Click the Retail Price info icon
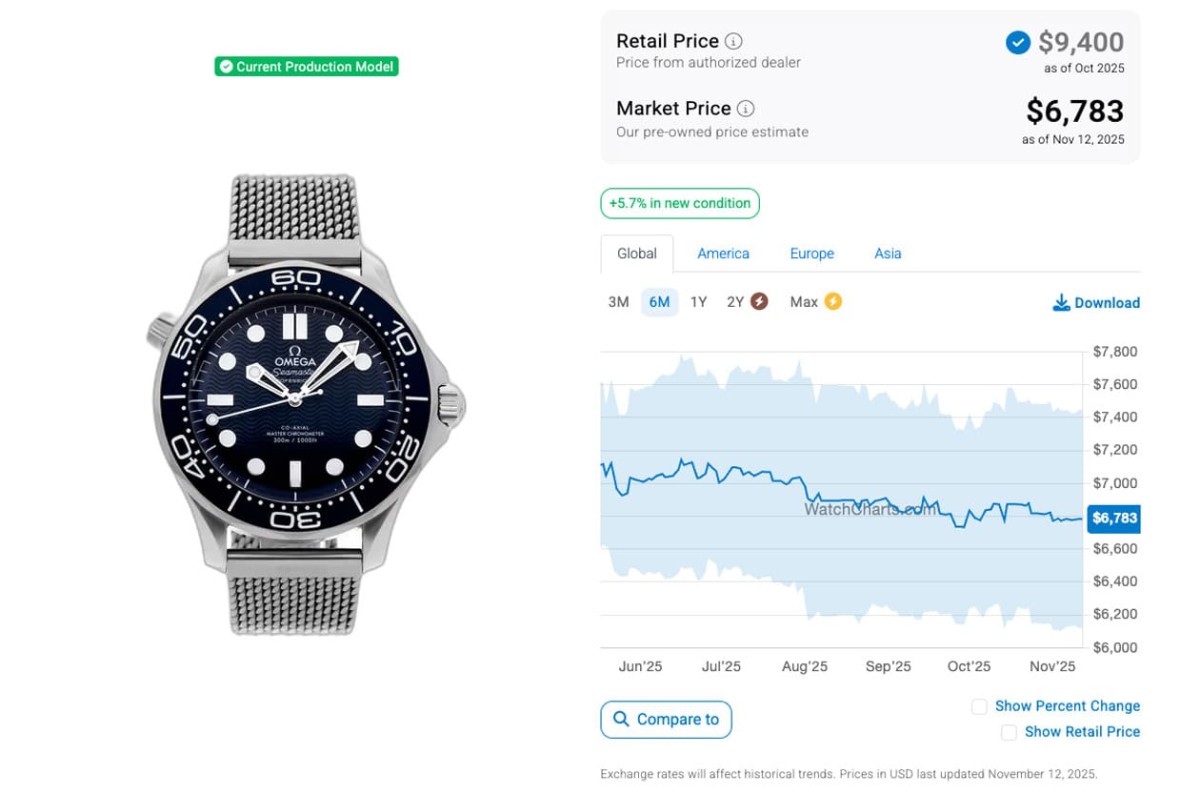The width and height of the screenshot is (1200, 794). point(734,41)
